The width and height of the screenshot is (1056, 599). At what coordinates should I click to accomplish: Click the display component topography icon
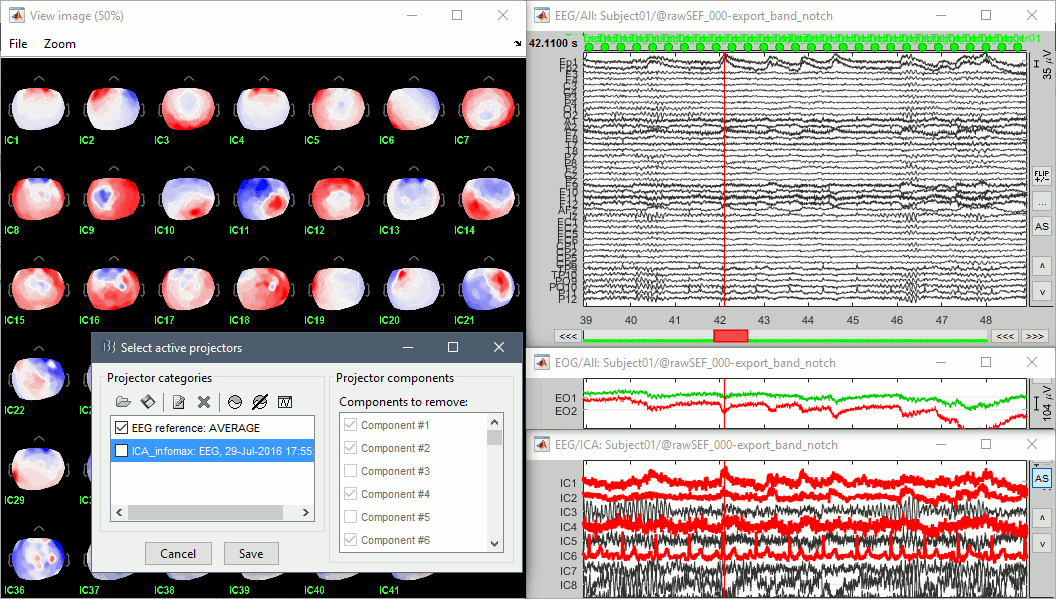(235, 402)
